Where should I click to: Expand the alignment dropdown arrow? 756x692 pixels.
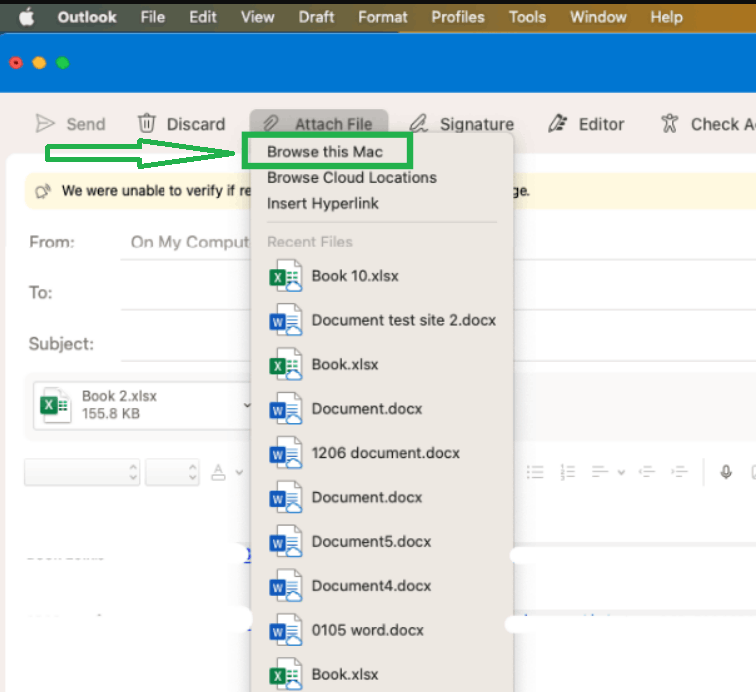621,473
